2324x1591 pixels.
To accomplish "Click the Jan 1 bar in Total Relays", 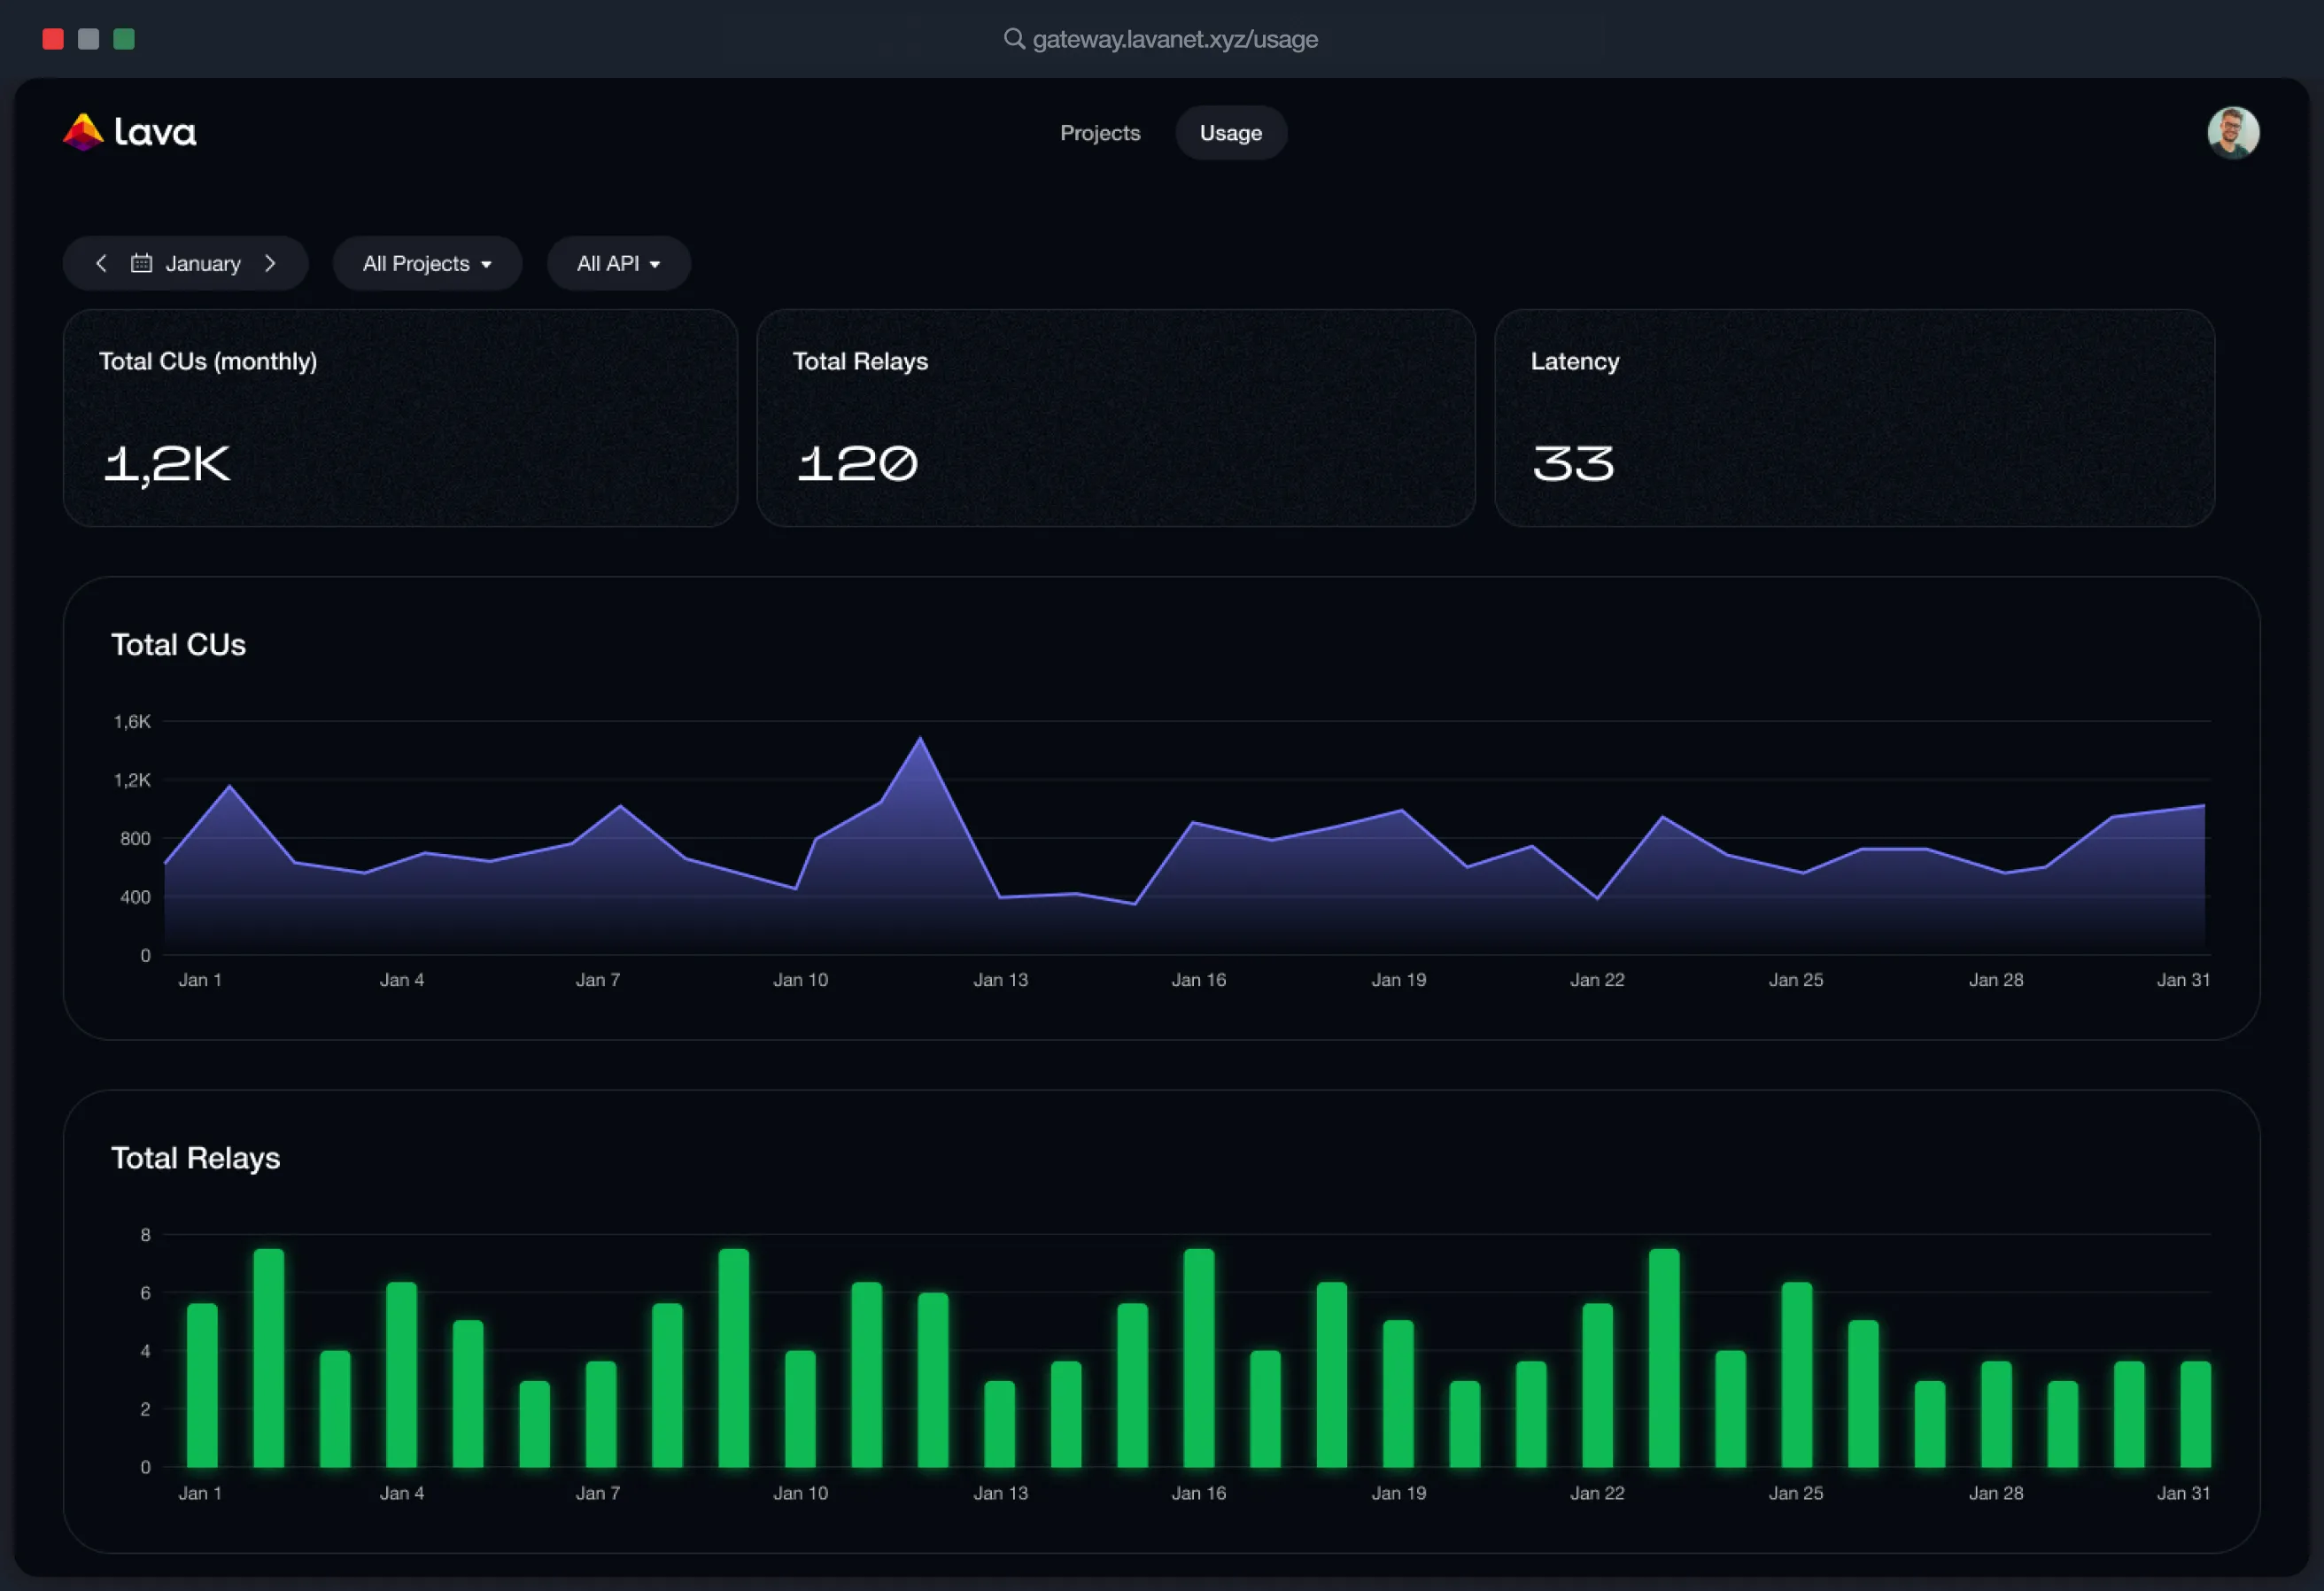I will (x=202, y=1385).
